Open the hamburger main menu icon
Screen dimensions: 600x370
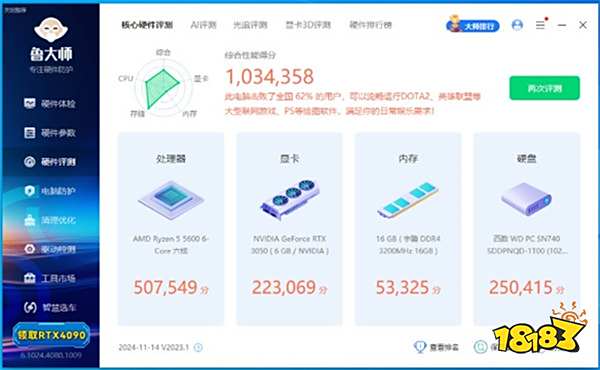coord(540,25)
